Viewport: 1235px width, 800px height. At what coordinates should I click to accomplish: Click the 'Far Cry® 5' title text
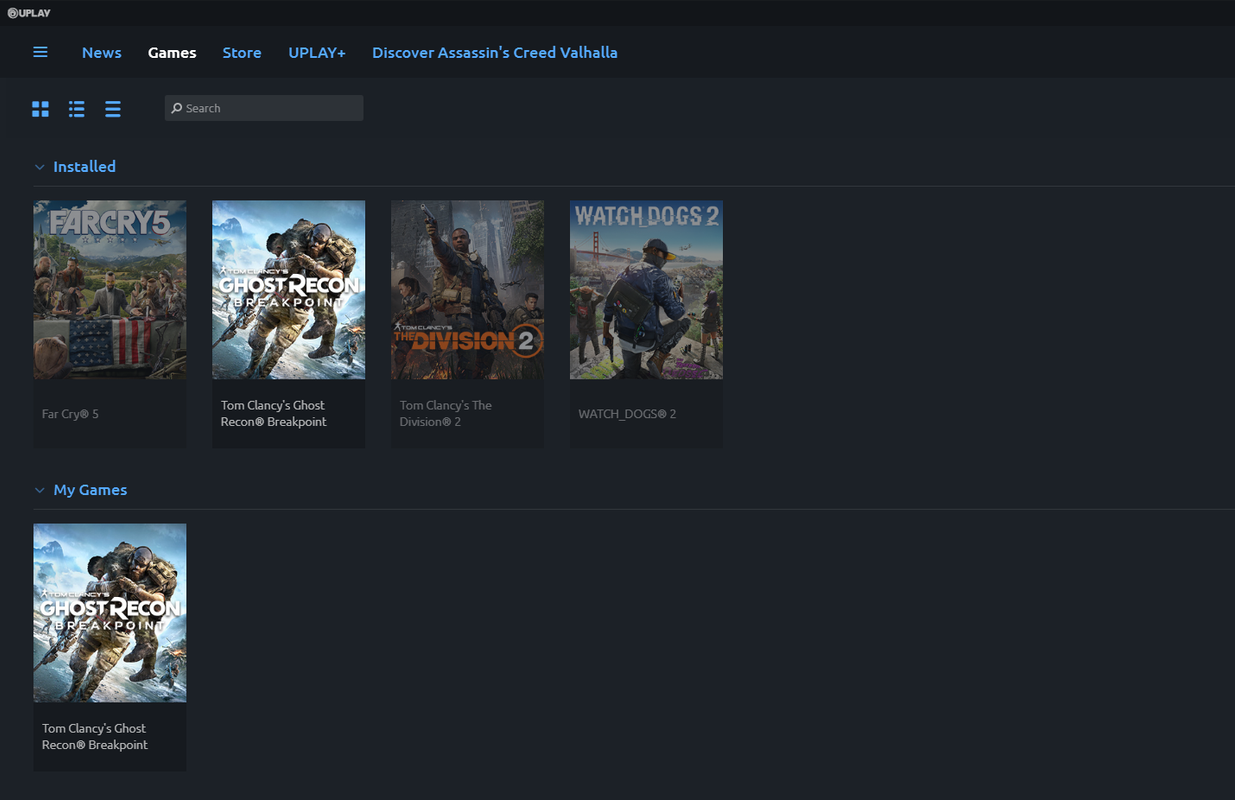(x=70, y=414)
